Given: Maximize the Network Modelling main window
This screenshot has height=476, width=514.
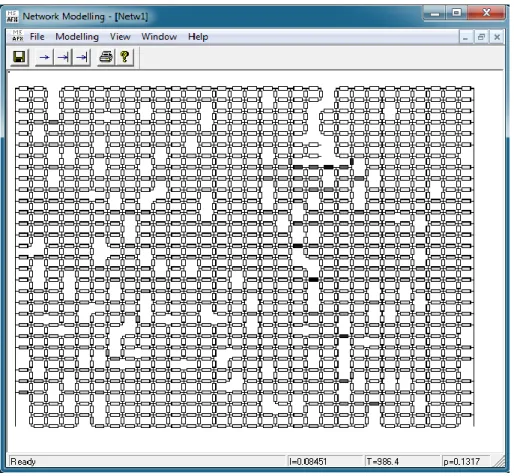Looking at the screenshot, I should pos(456,13).
